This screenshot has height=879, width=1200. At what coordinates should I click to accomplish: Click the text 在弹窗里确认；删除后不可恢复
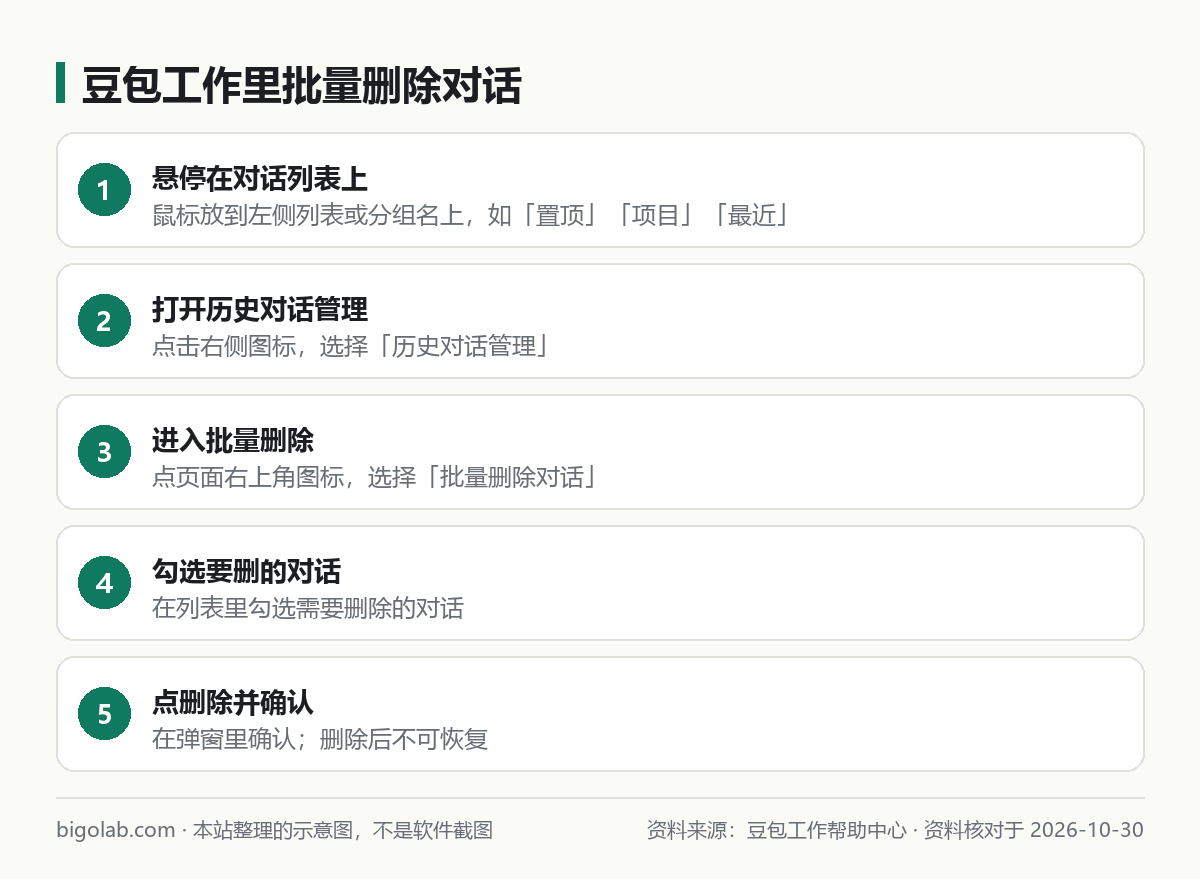320,739
